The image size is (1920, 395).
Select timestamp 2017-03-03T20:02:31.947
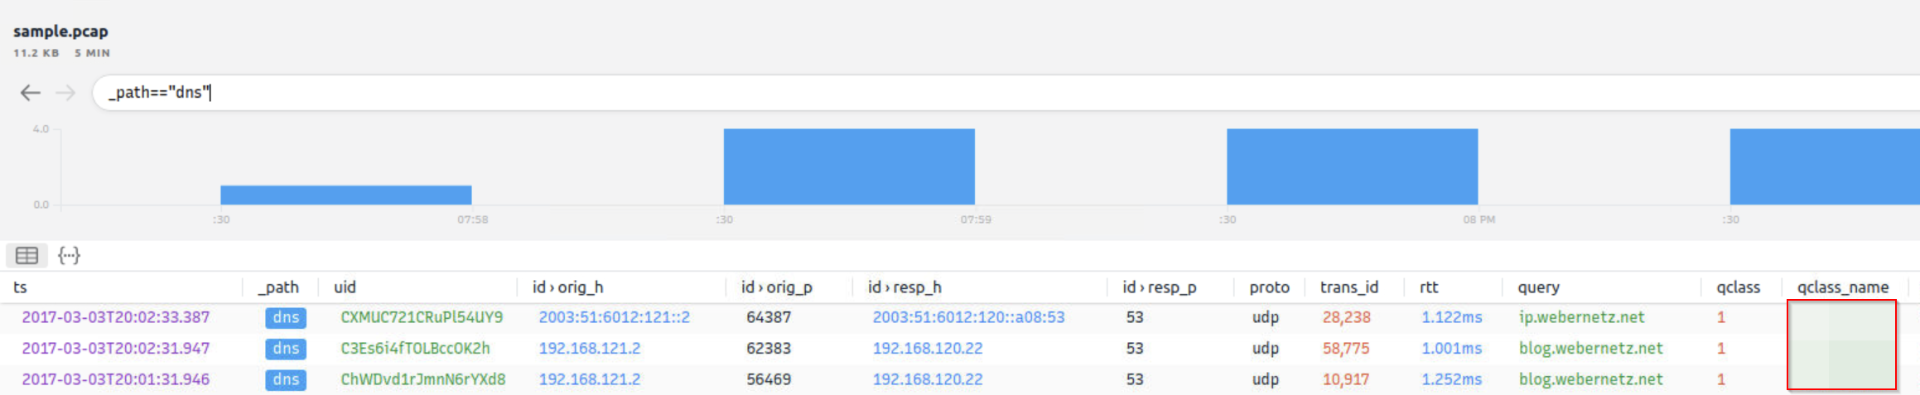point(116,348)
